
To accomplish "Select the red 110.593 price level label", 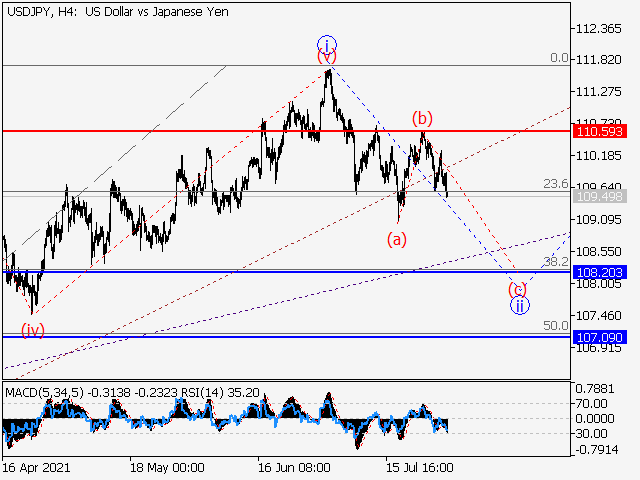I will 600,131.
